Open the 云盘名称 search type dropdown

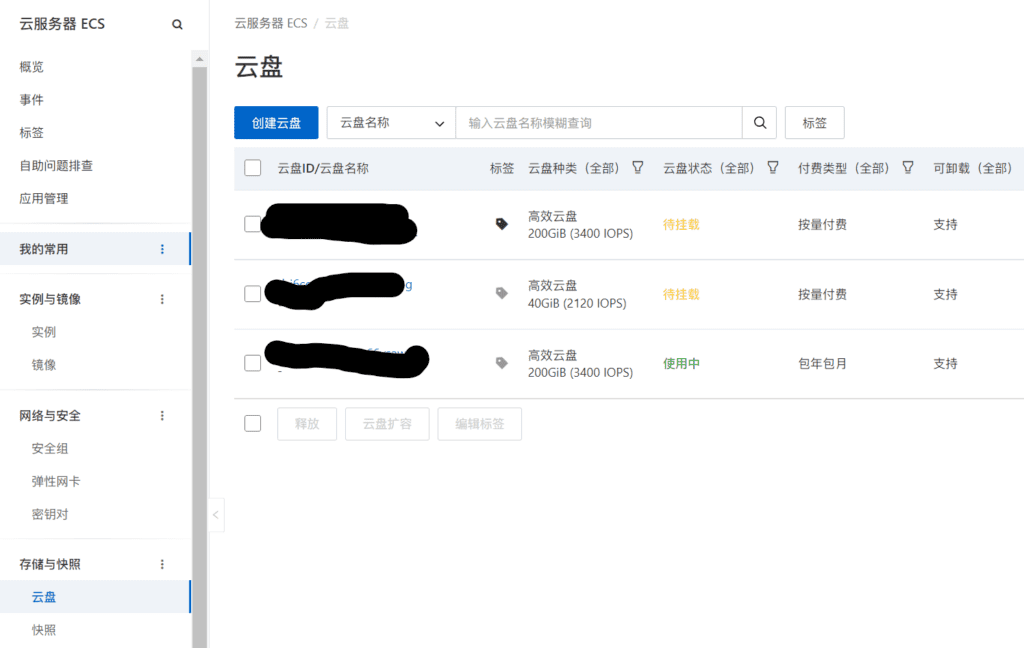[391, 123]
